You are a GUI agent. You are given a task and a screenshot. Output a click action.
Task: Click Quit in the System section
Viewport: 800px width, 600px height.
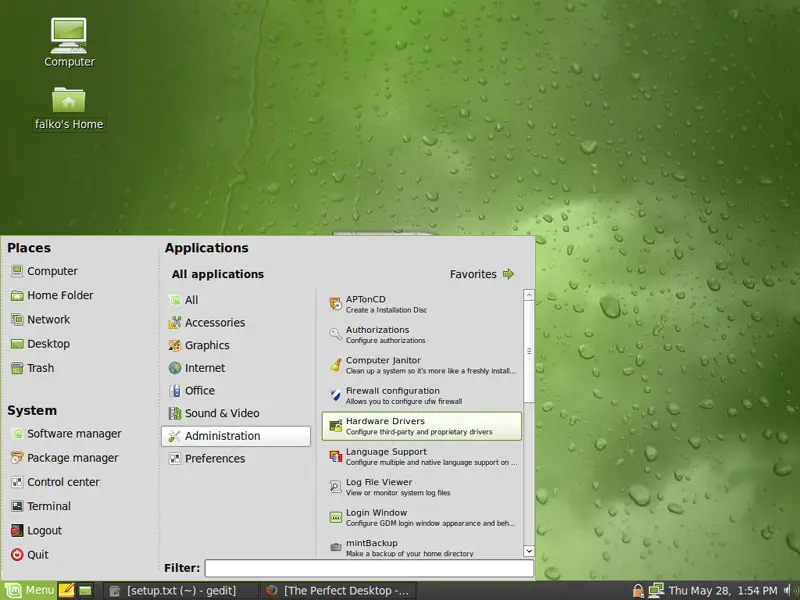pyautogui.click(x=37, y=555)
